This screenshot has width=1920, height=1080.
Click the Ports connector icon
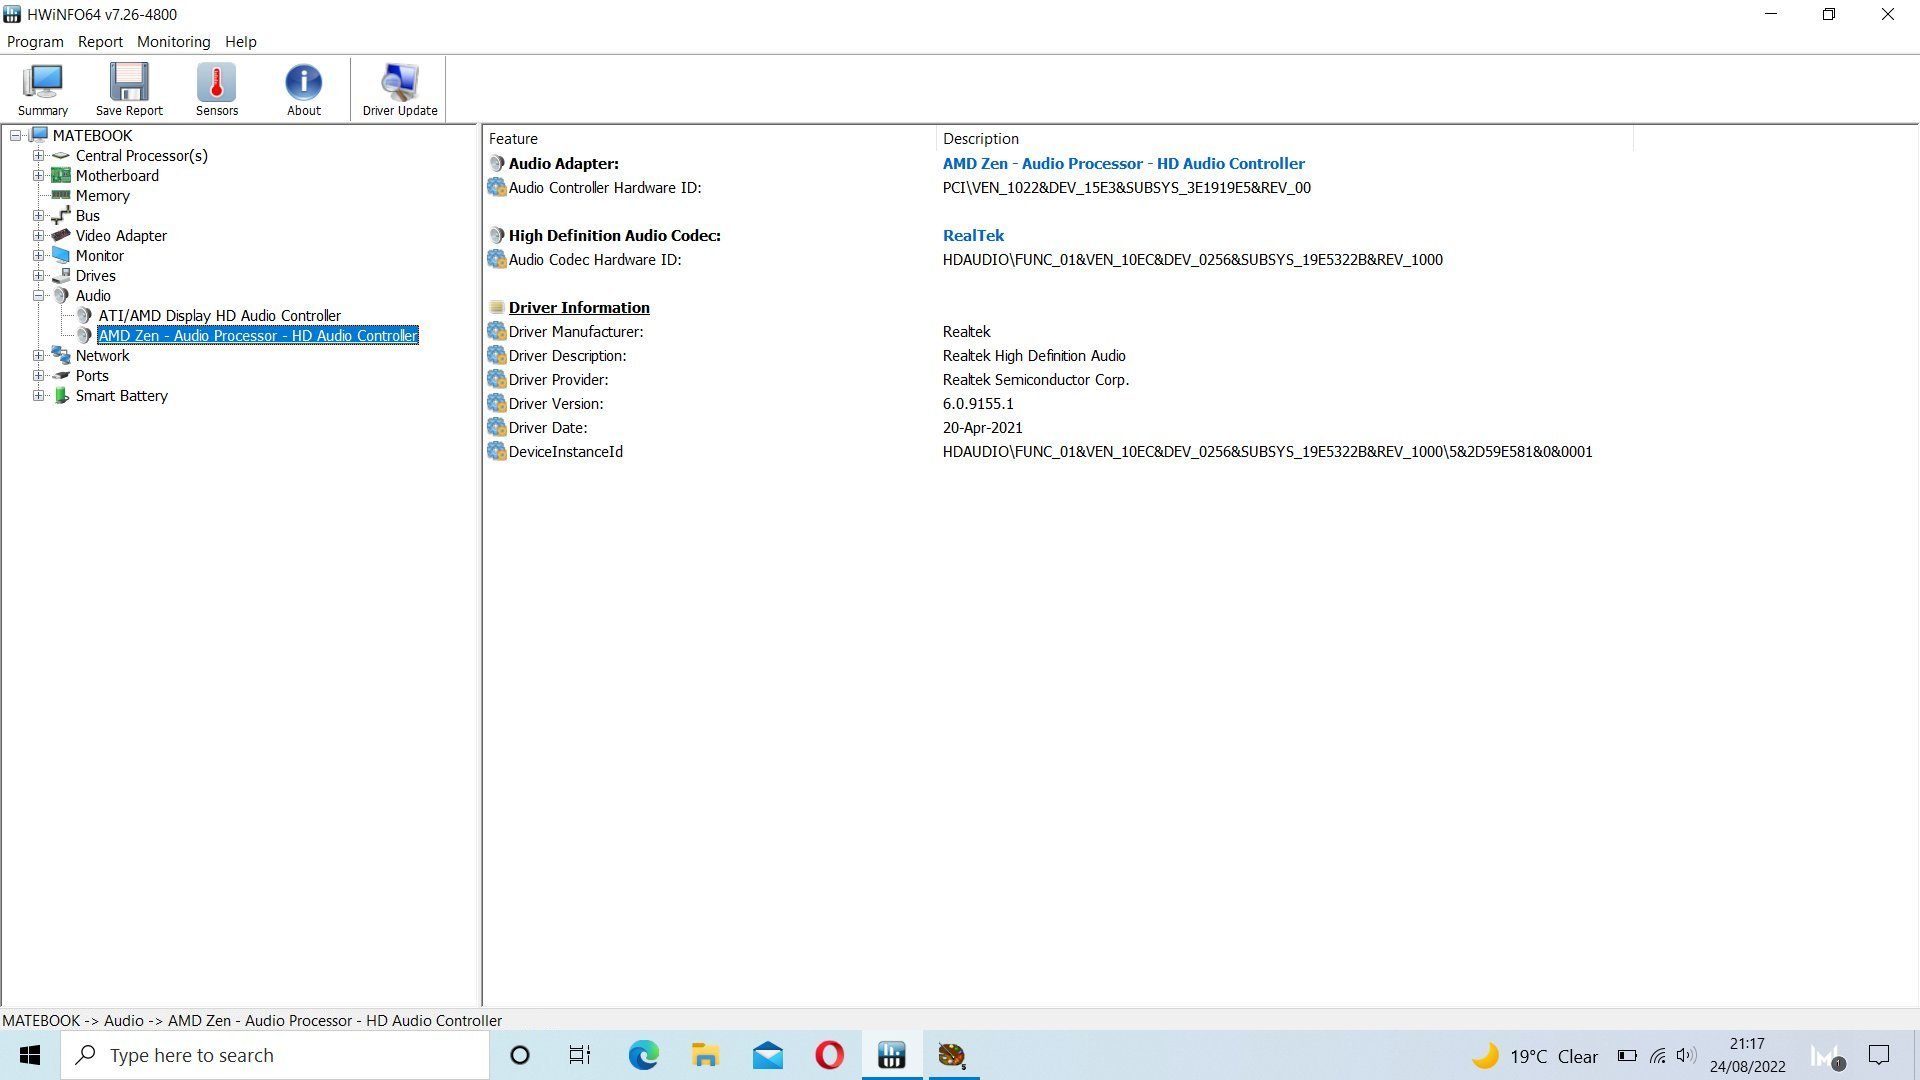click(x=61, y=375)
